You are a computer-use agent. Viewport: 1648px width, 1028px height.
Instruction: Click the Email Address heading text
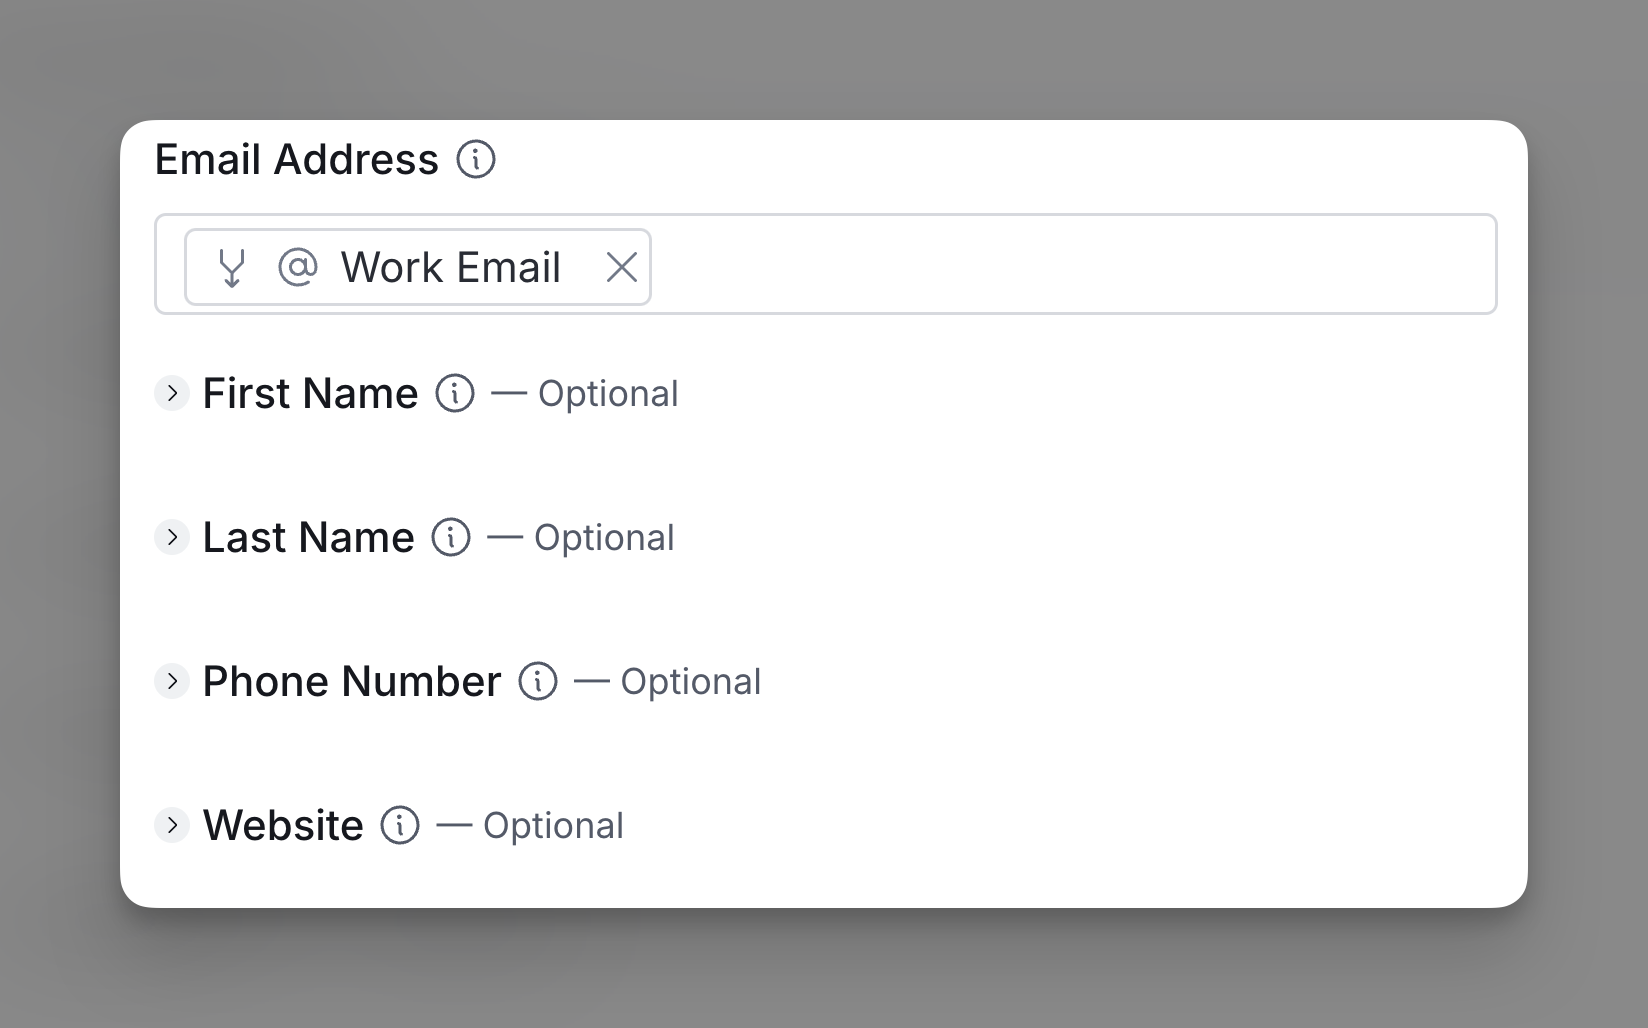pyautogui.click(x=297, y=159)
